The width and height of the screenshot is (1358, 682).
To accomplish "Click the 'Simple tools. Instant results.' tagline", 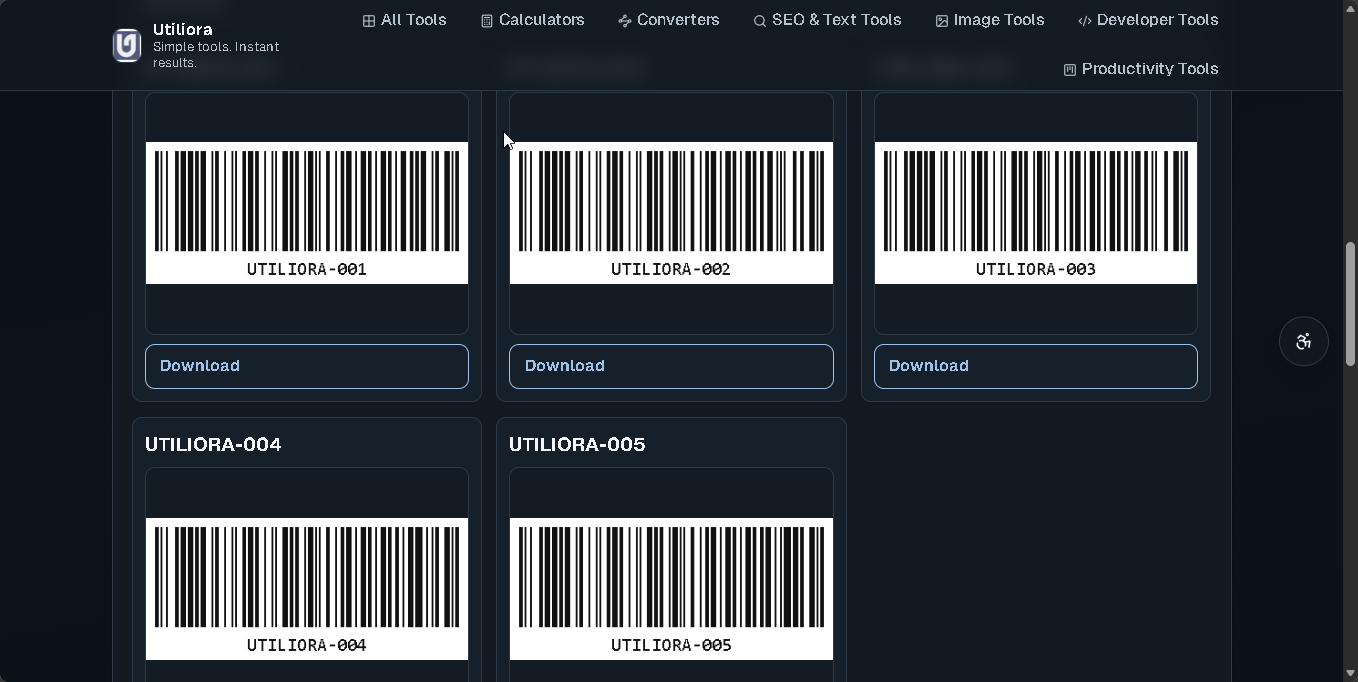I will click(x=216, y=55).
